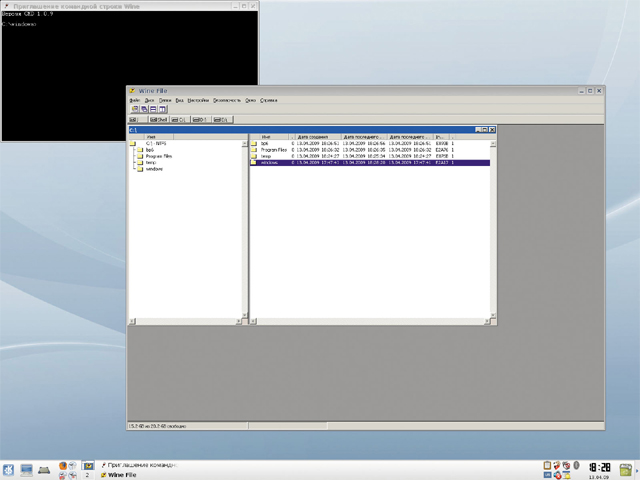Click the first Wine File toolbar icon
The width and height of the screenshot is (640, 480).
pos(134,109)
